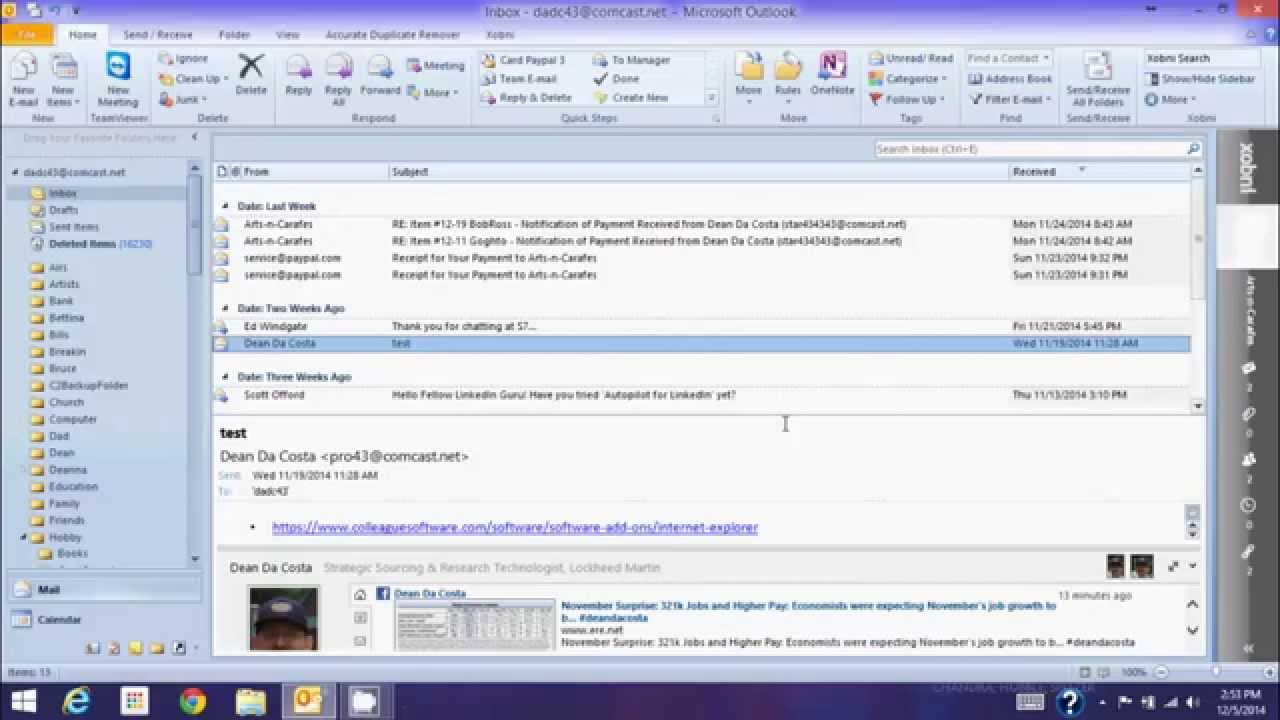Screen dimensions: 1280x720
Task: Expand the Xobni contact panel
Action: 1248,648
